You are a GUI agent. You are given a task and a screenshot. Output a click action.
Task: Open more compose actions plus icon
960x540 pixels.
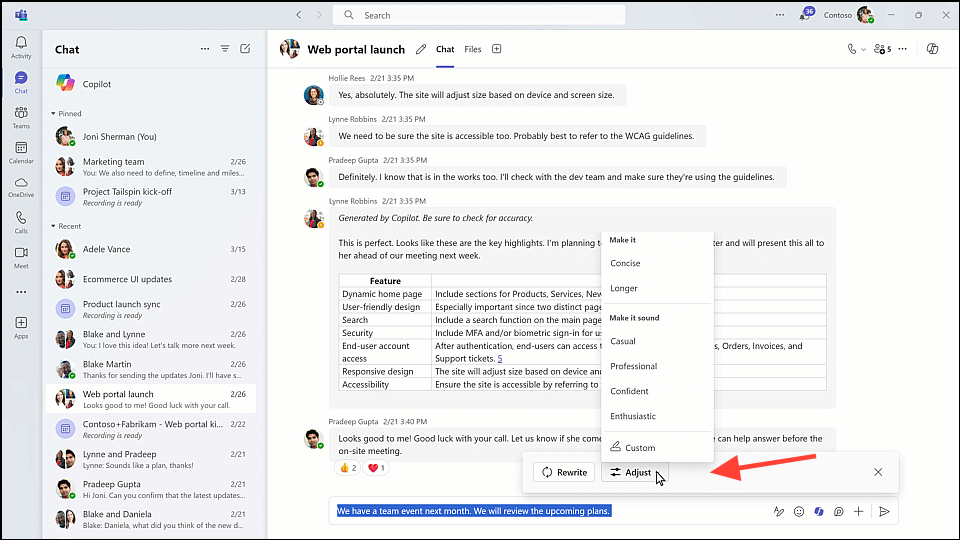858,511
